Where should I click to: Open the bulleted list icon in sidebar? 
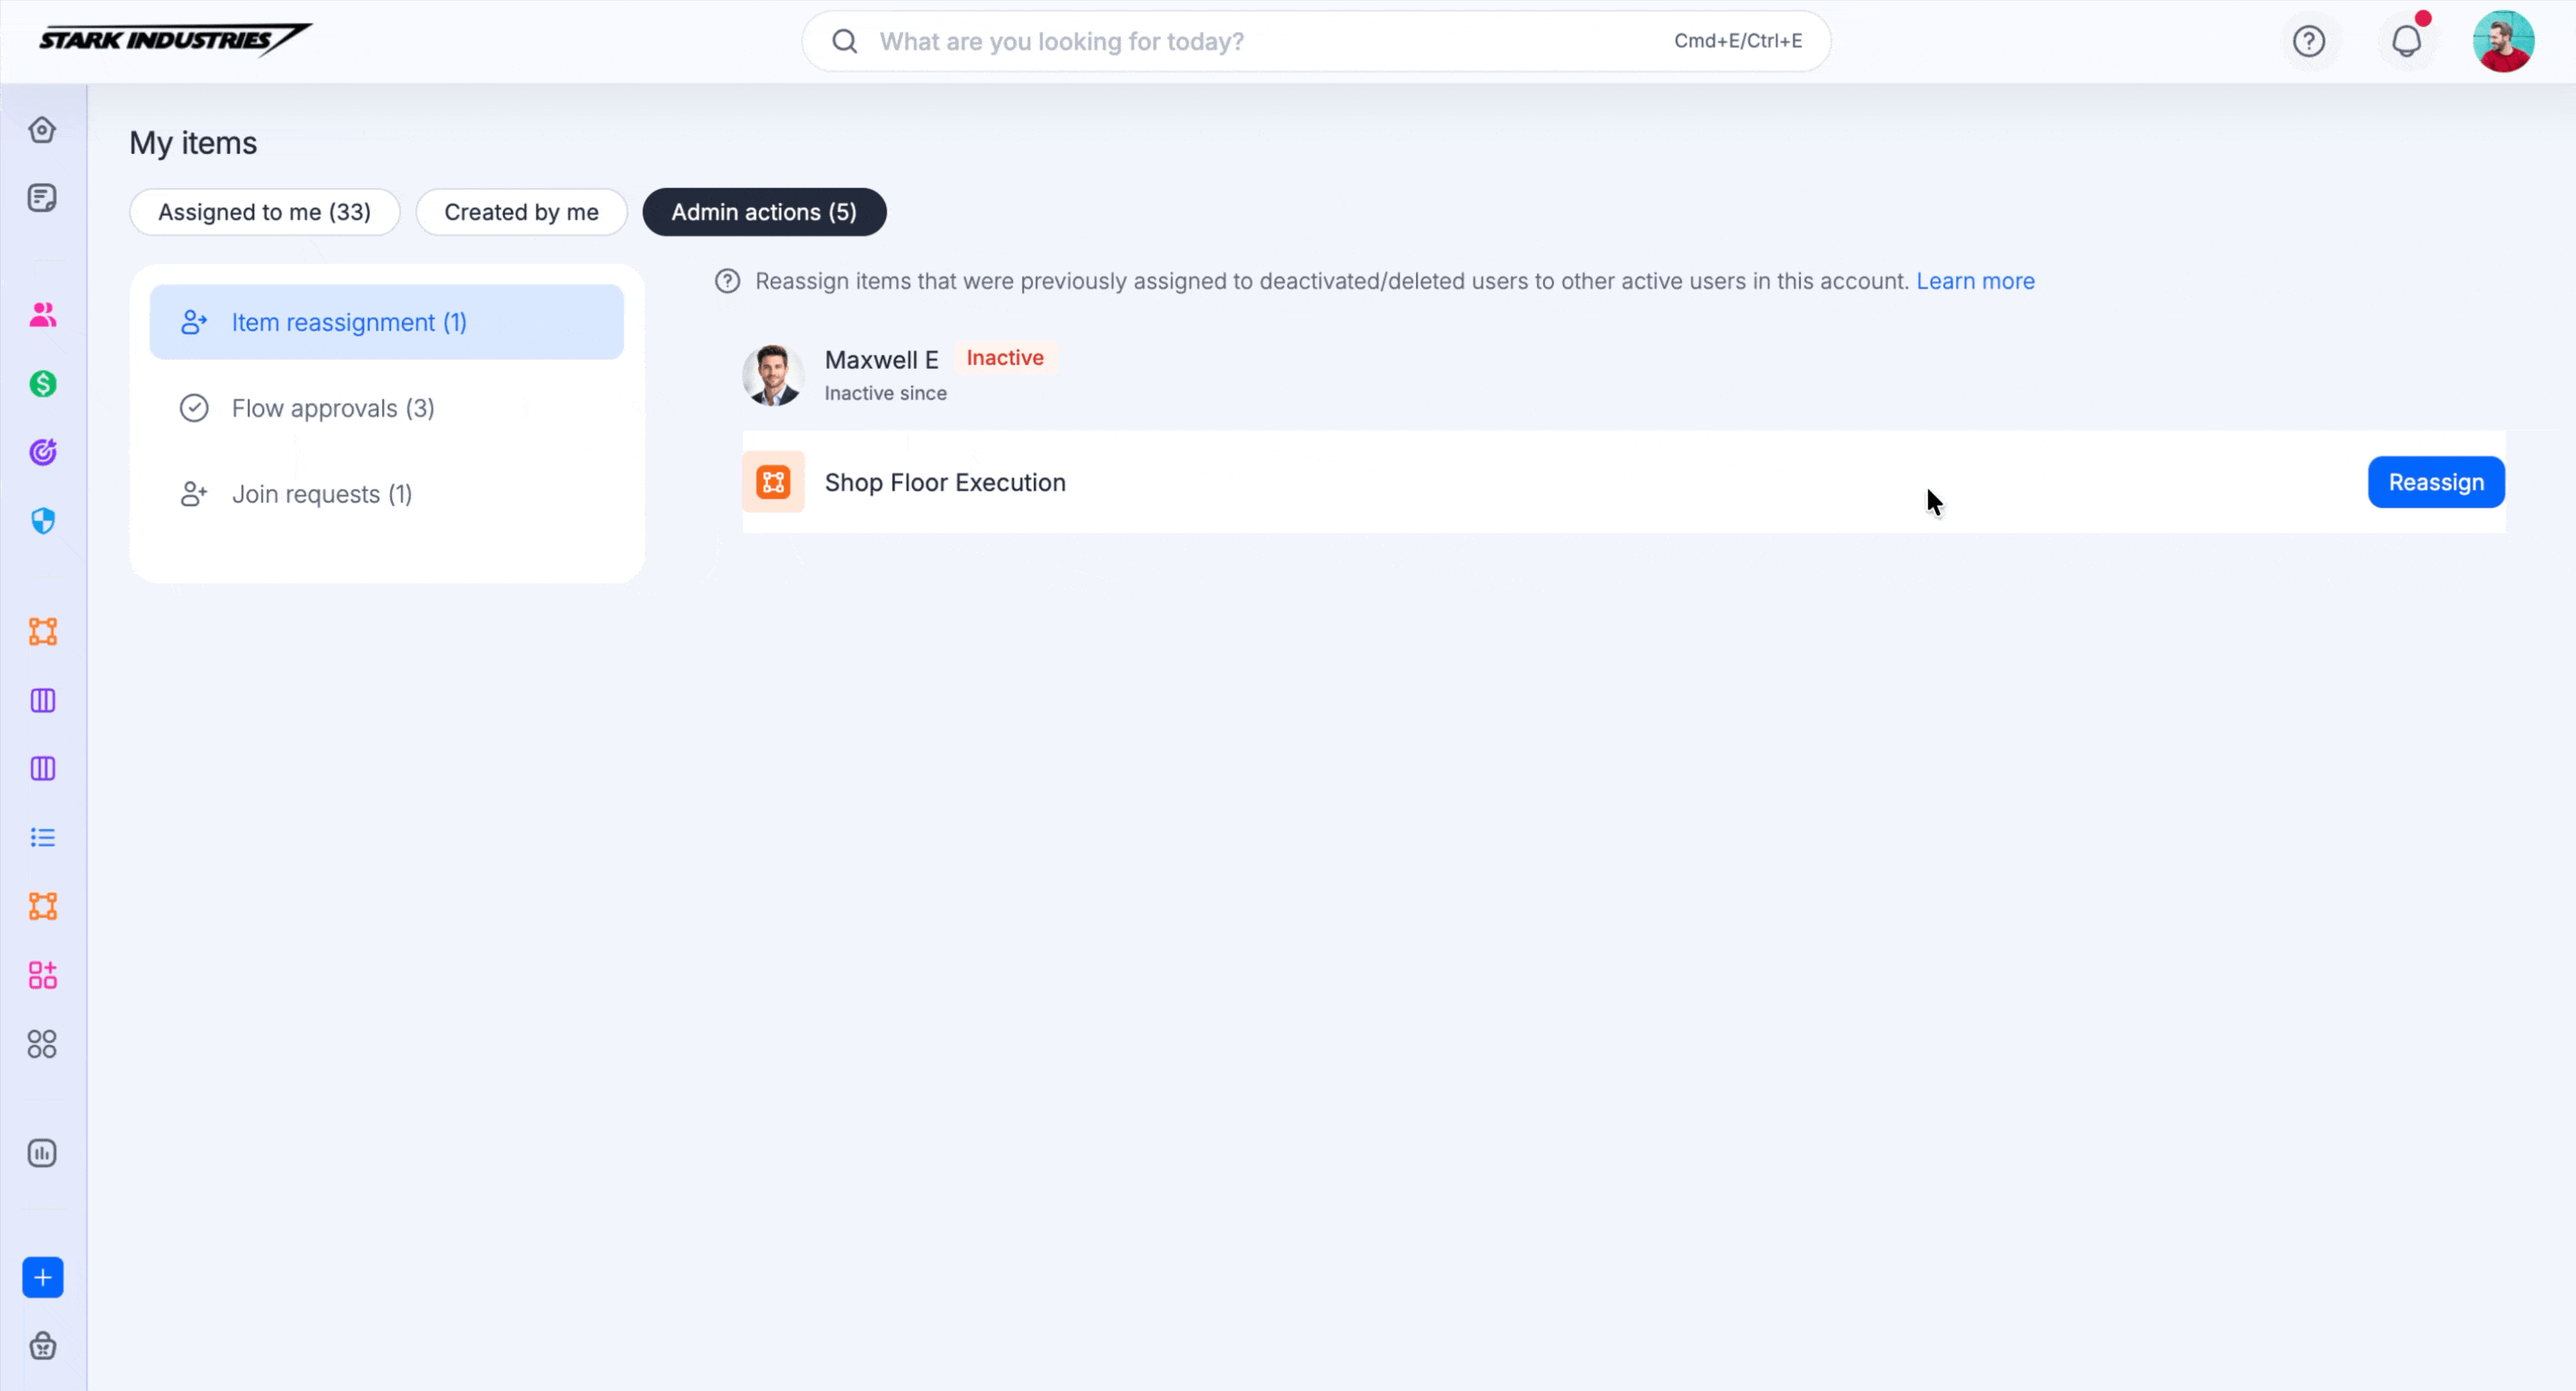click(42, 837)
